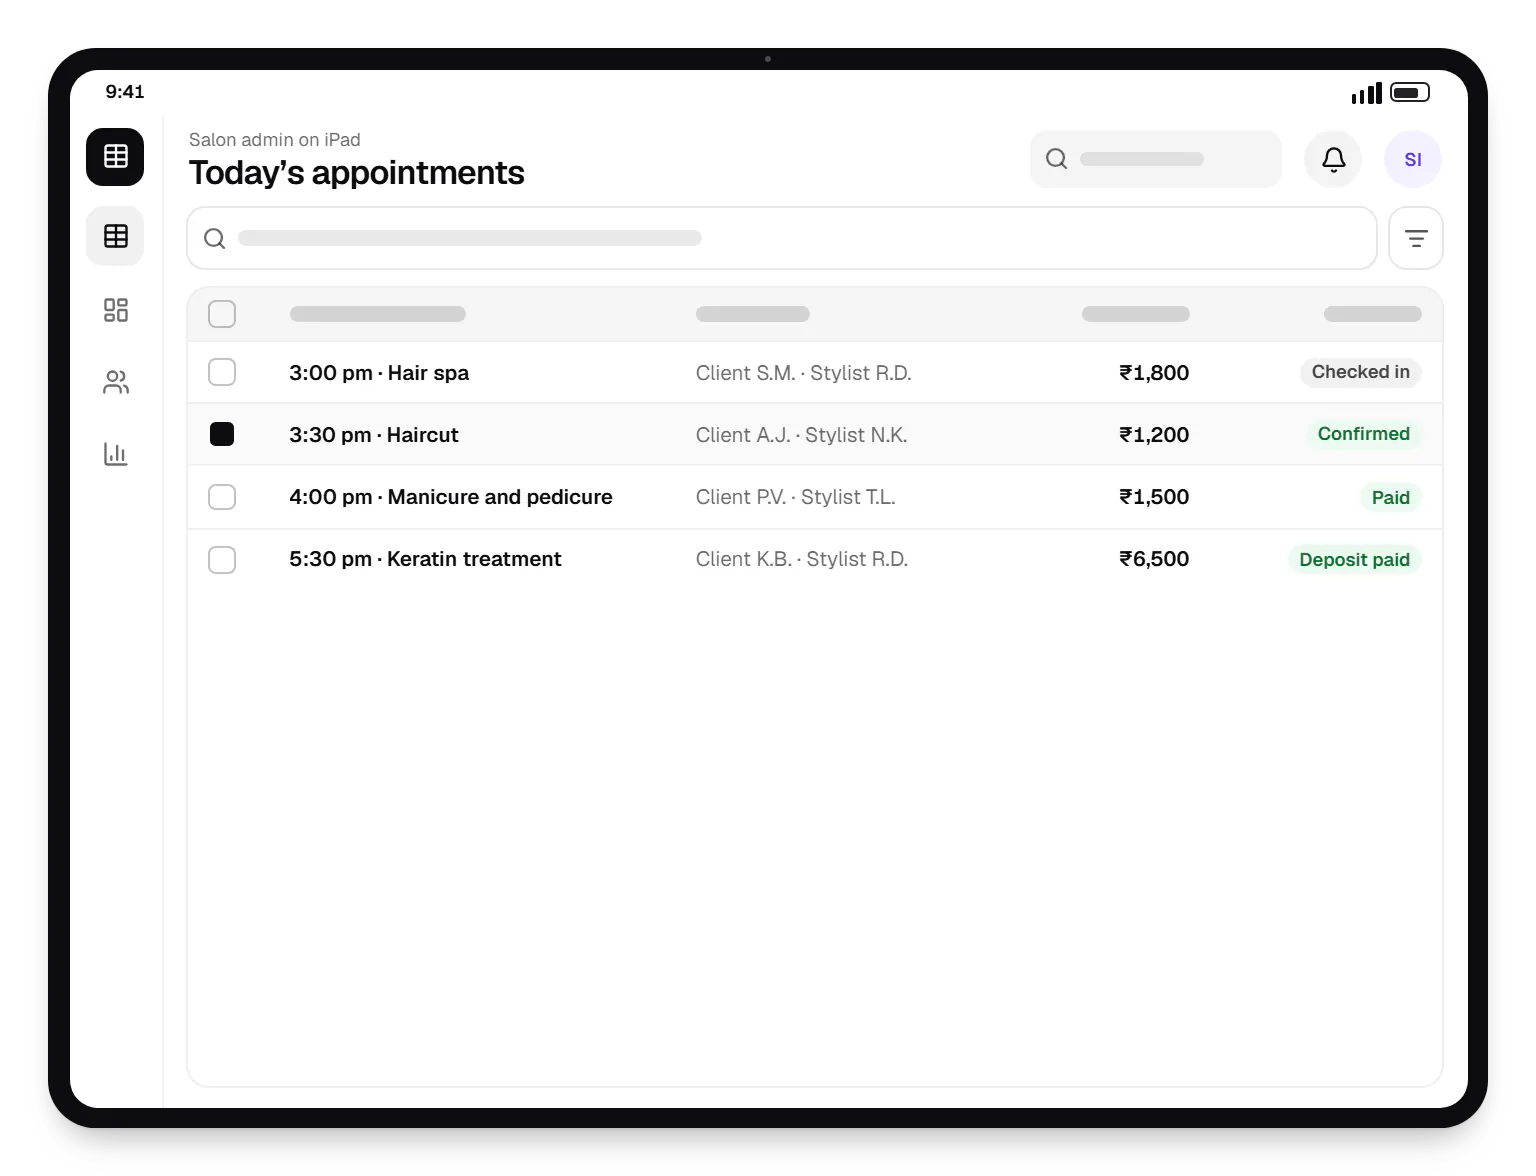
Task: Check the battery status icon
Action: pos(1410,92)
